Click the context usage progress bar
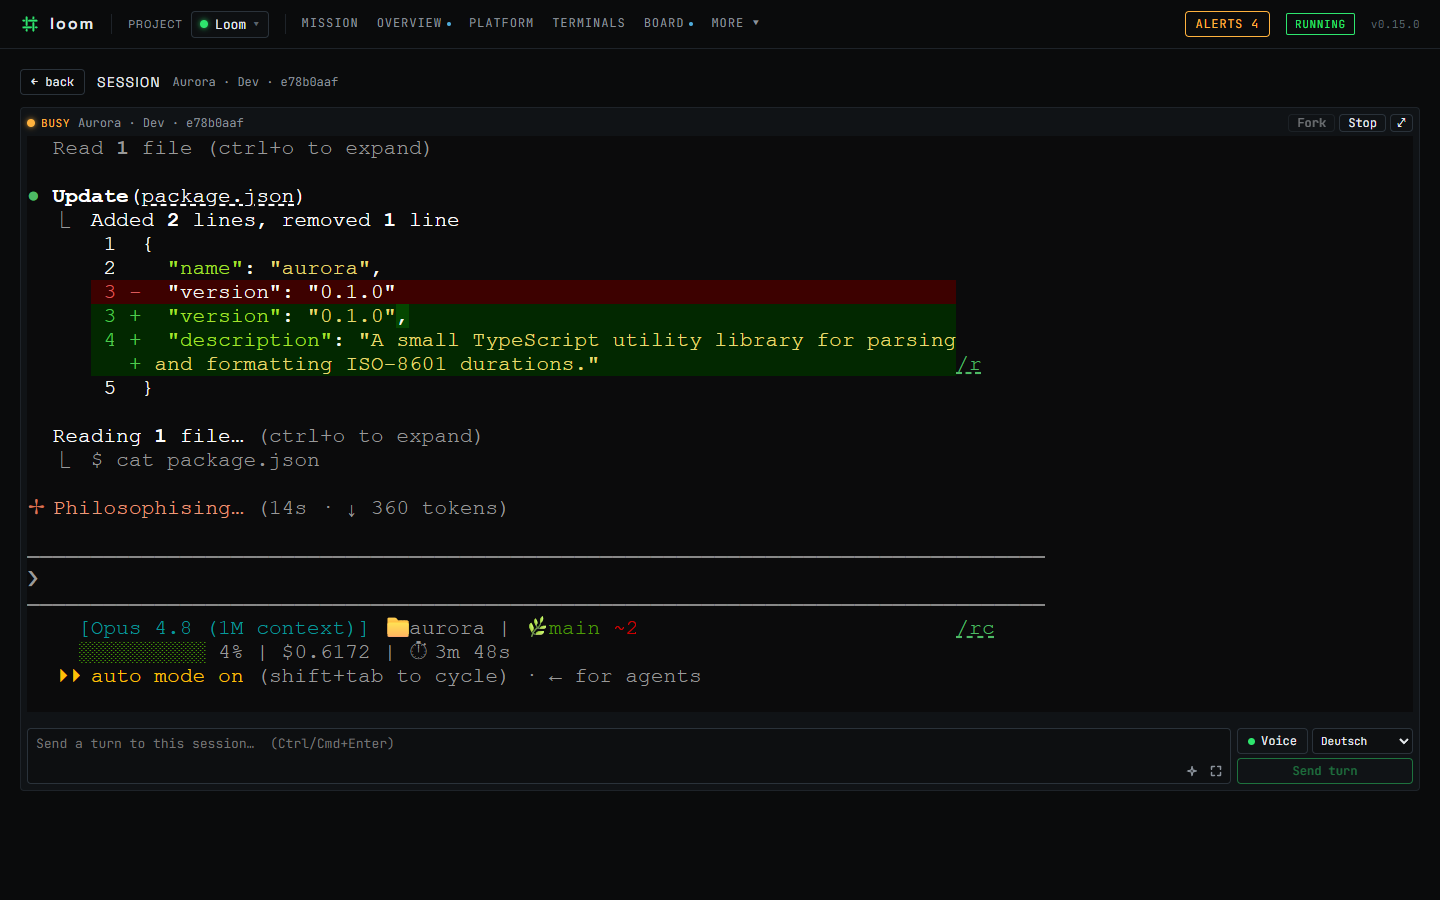This screenshot has width=1440, height=900. click(x=142, y=652)
